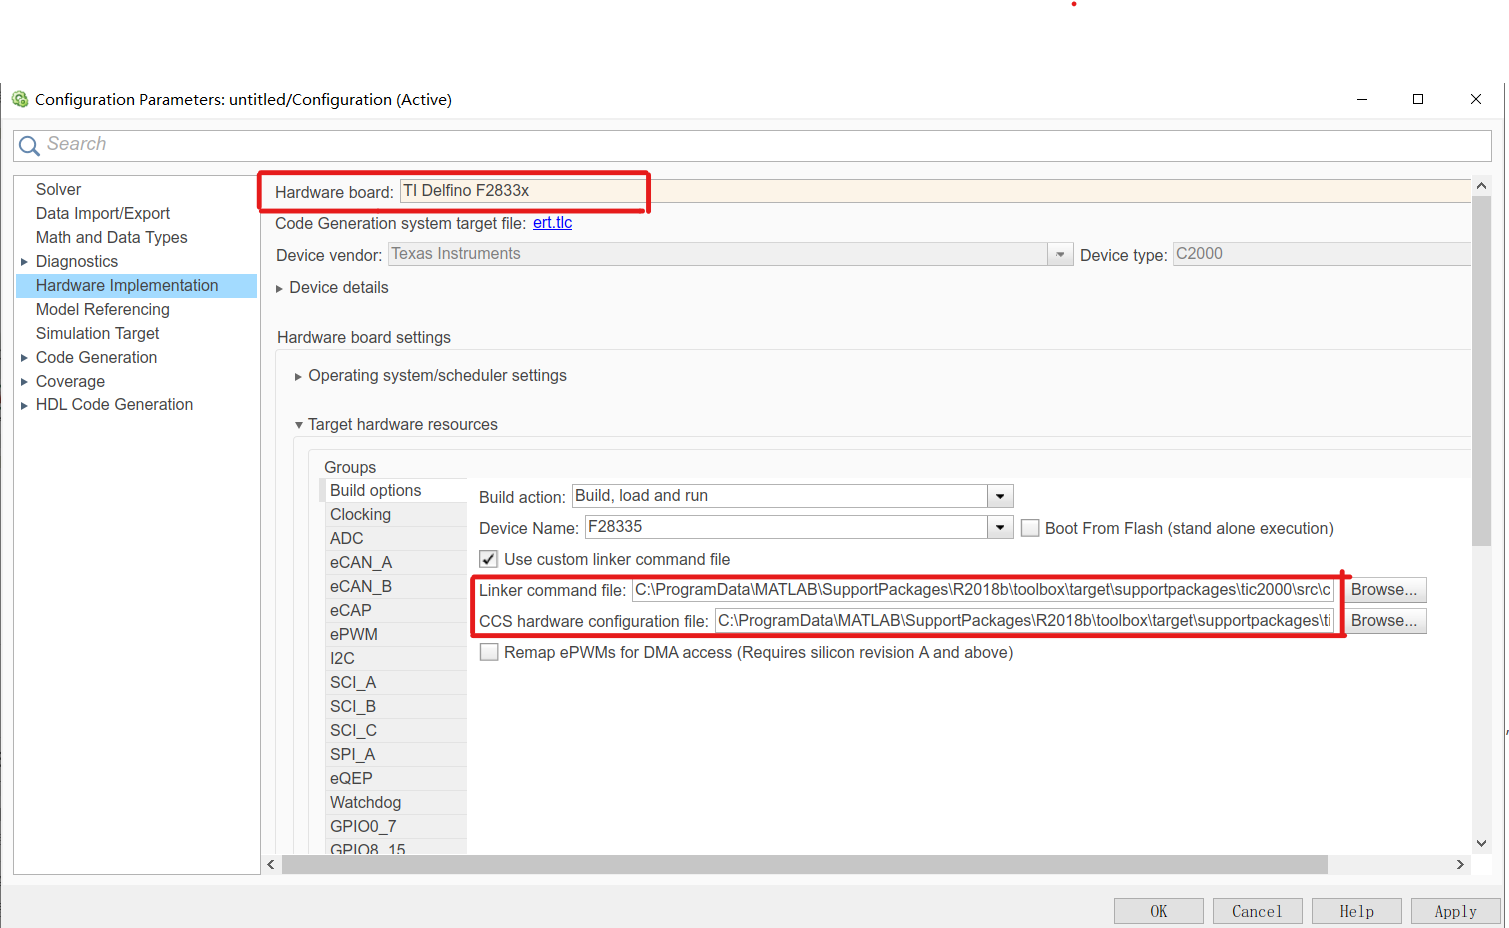1509x928 pixels.
Task: Open Math and Data Types pane
Action: pos(112,237)
